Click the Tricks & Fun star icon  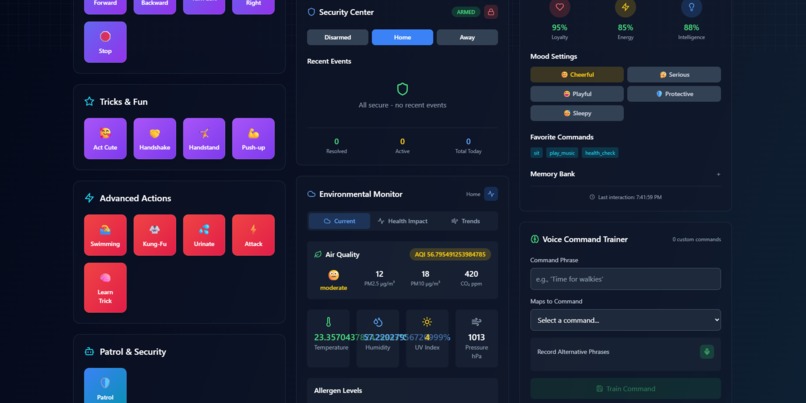point(89,102)
